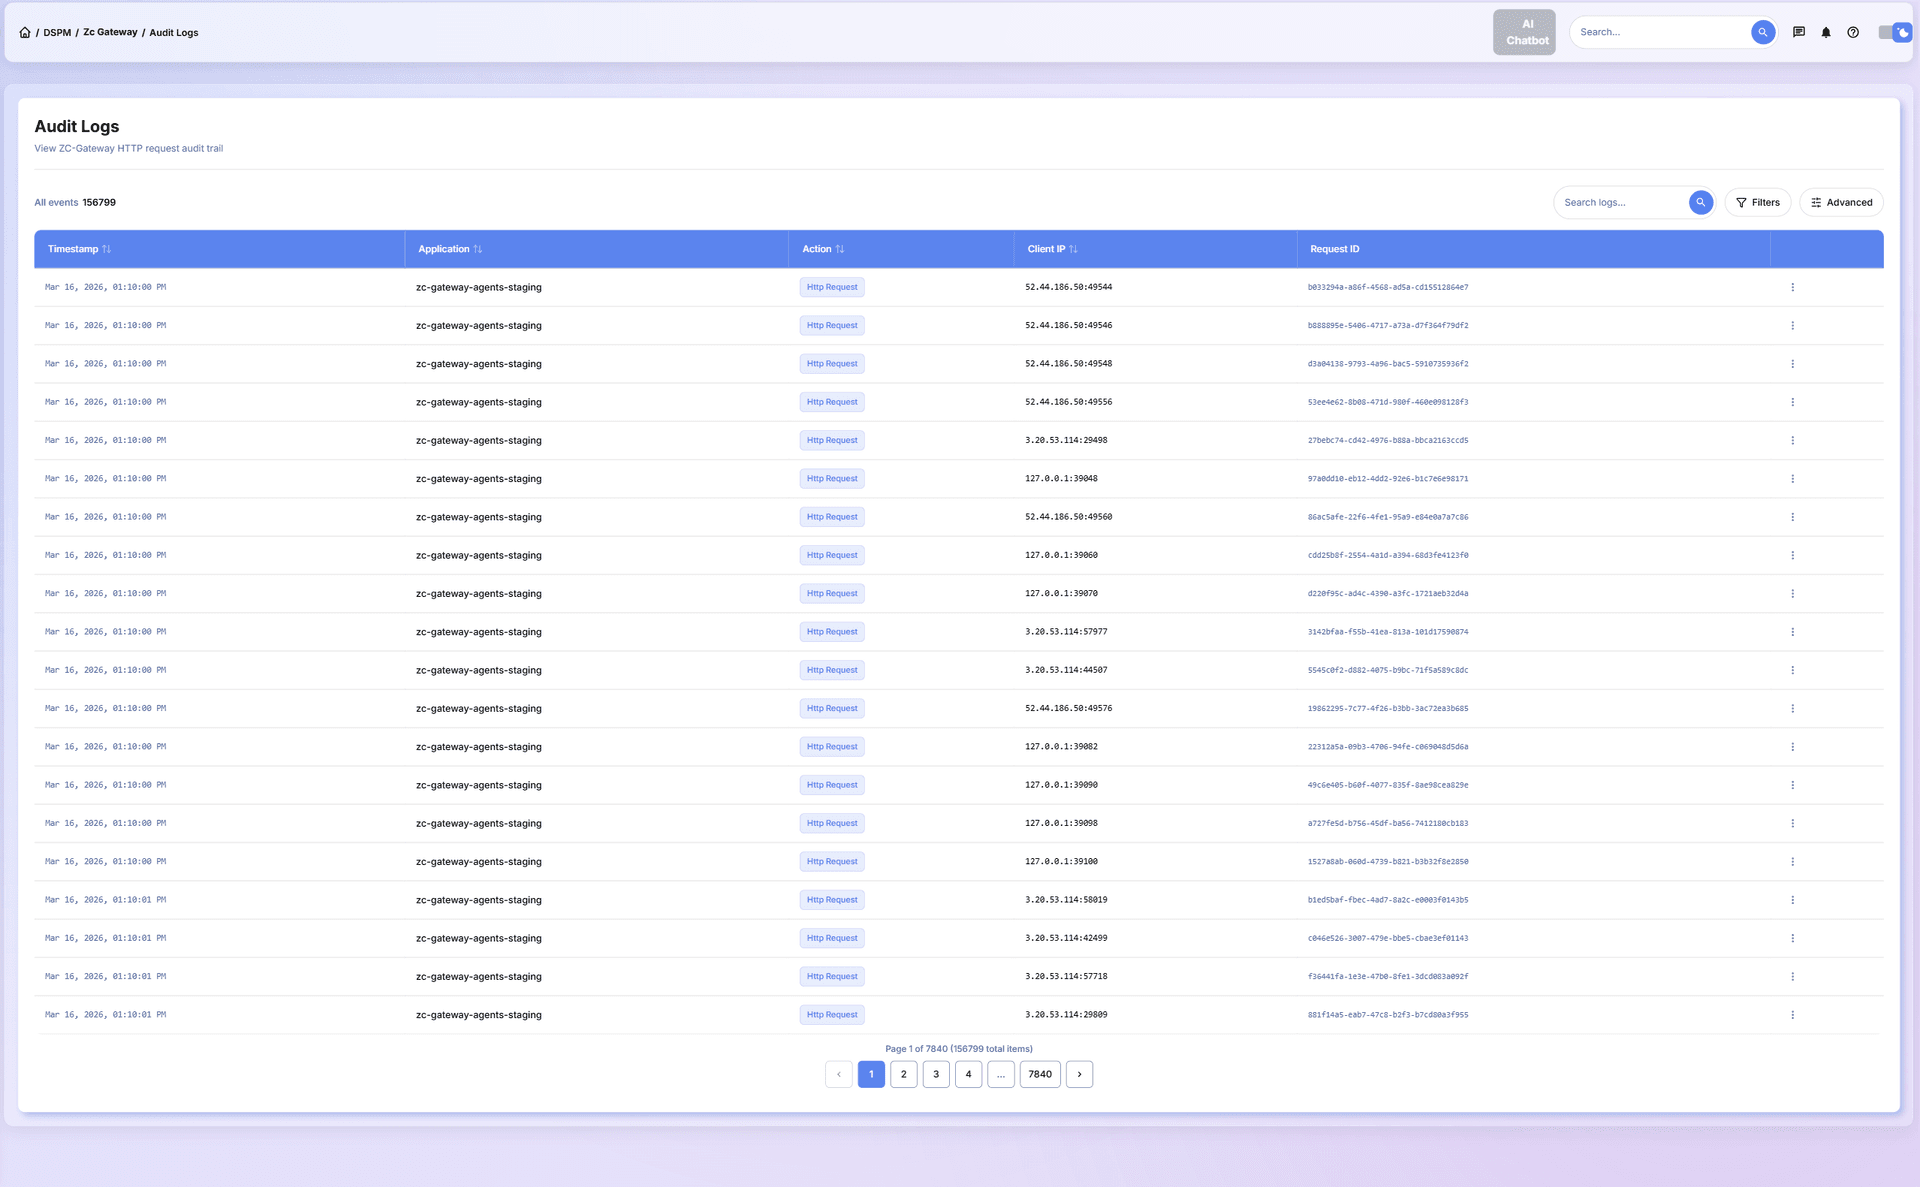
Task: Click request ID 3142bfaa-f55b-41ea
Action: click(x=1388, y=632)
